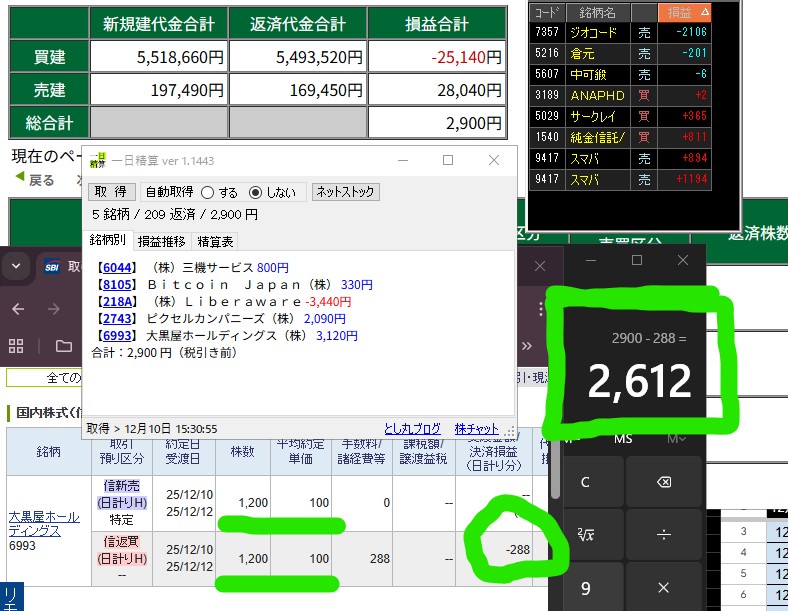Open the bookmarks folder icon

[63, 346]
